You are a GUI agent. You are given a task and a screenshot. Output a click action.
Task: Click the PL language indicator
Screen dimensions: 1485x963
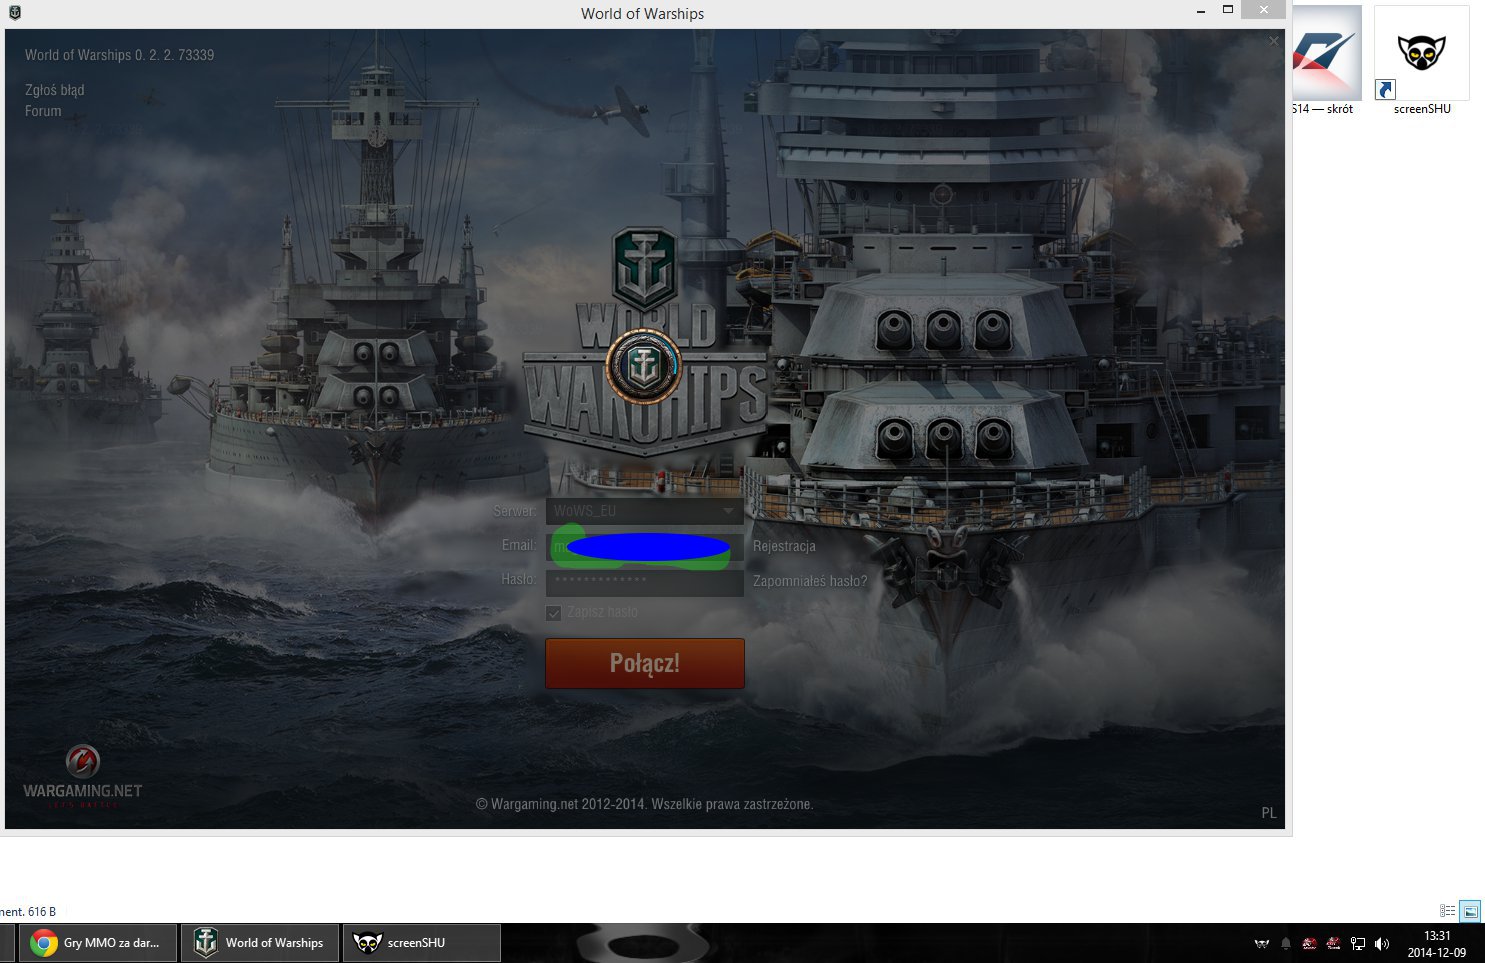coord(1269,813)
